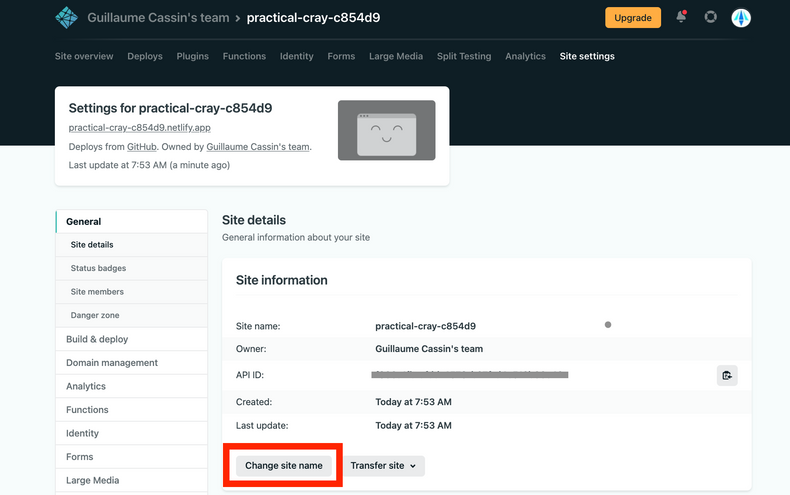Open the user avatar menu
Image resolution: width=790 pixels, height=495 pixels.
pos(741,18)
